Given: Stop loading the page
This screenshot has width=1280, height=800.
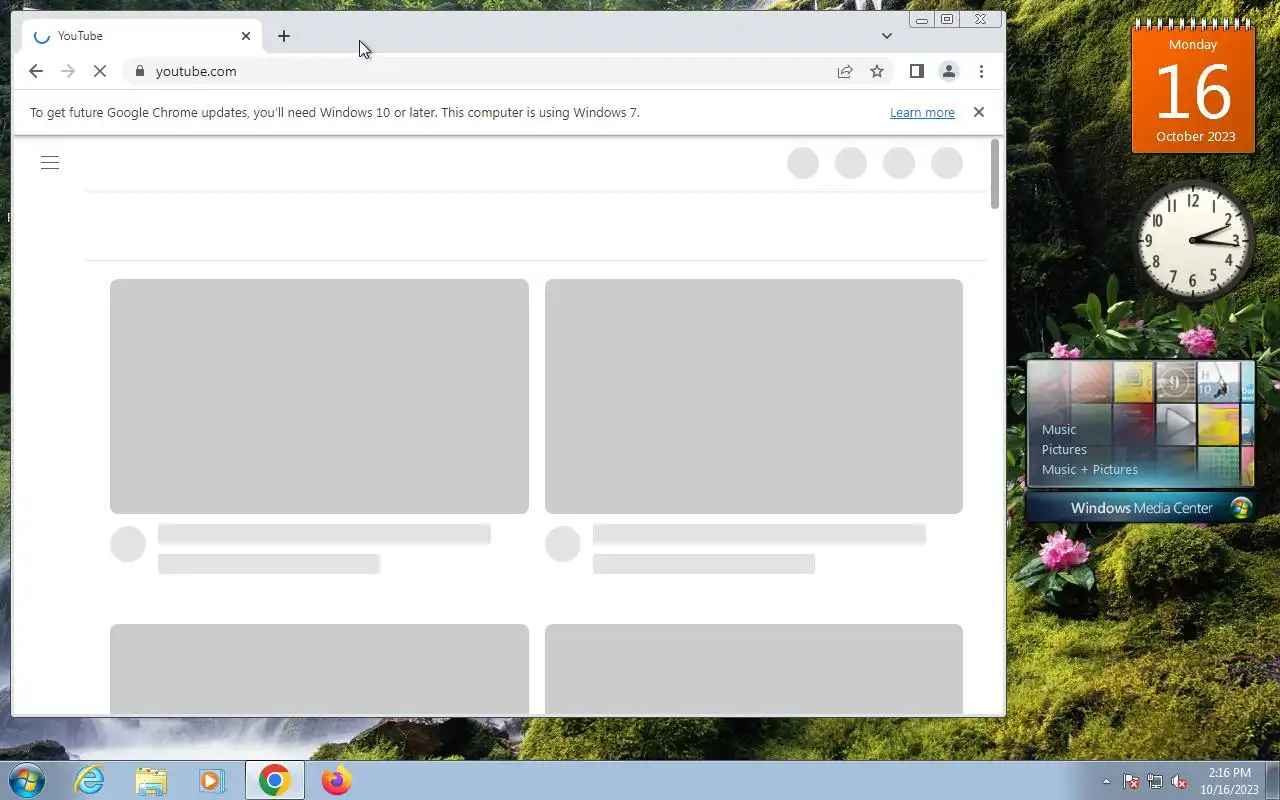Looking at the screenshot, I should 100,71.
